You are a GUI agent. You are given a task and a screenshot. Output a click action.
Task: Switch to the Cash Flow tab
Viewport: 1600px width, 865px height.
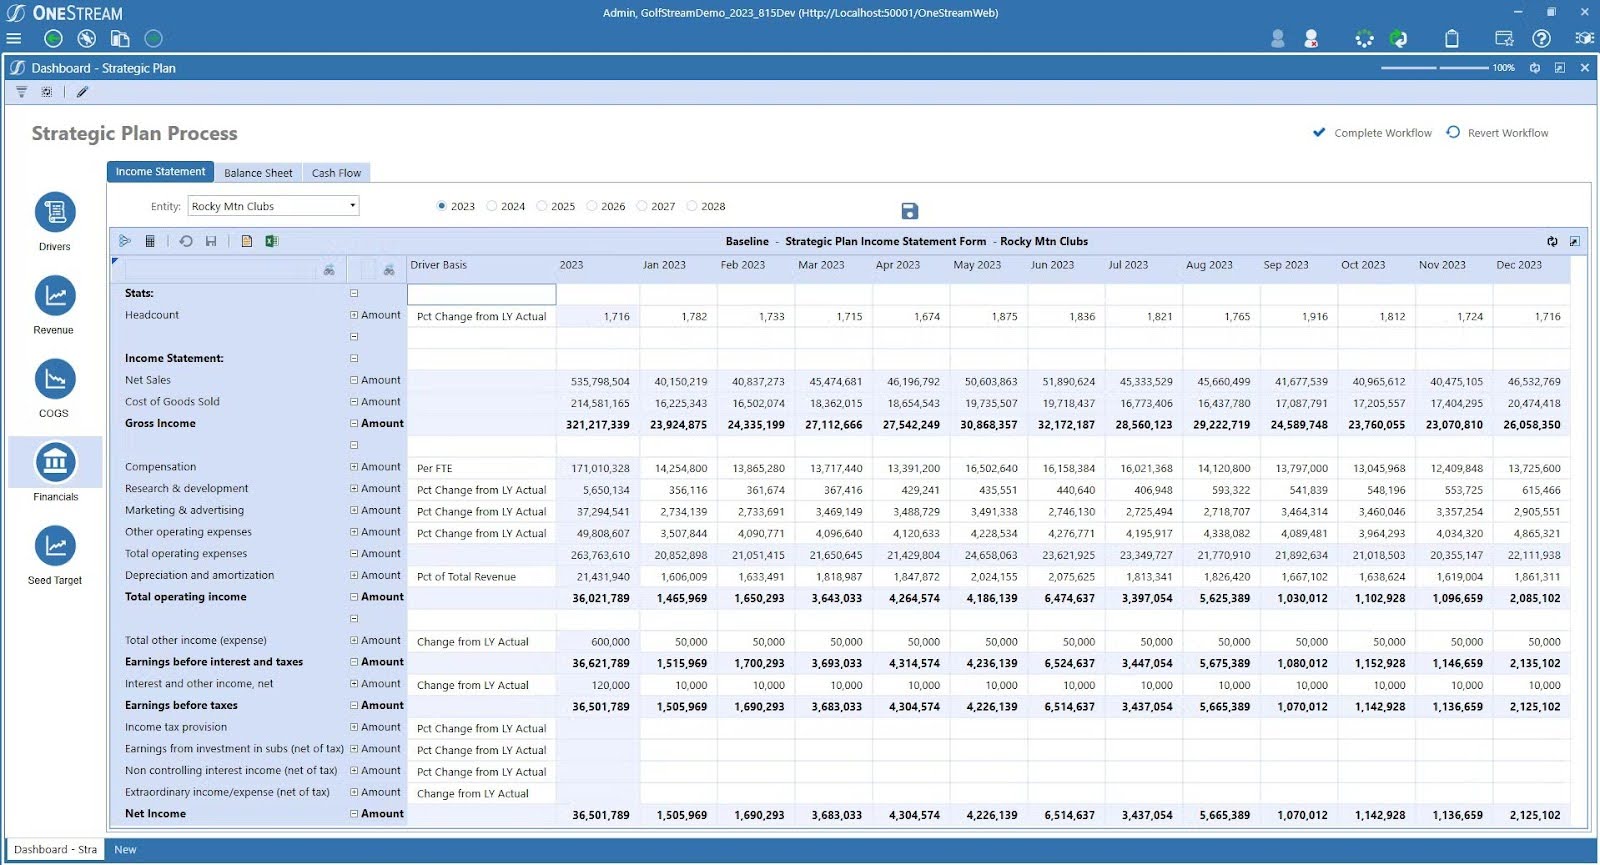(336, 173)
